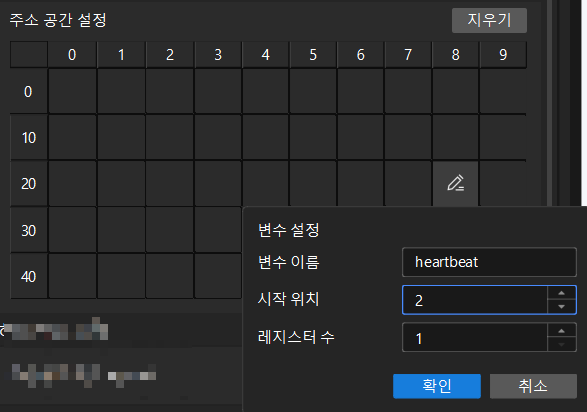Click the row header labeled 30
Image resolution: width=587 pixels, height=412 pixels.
click(x=29, y=230)
